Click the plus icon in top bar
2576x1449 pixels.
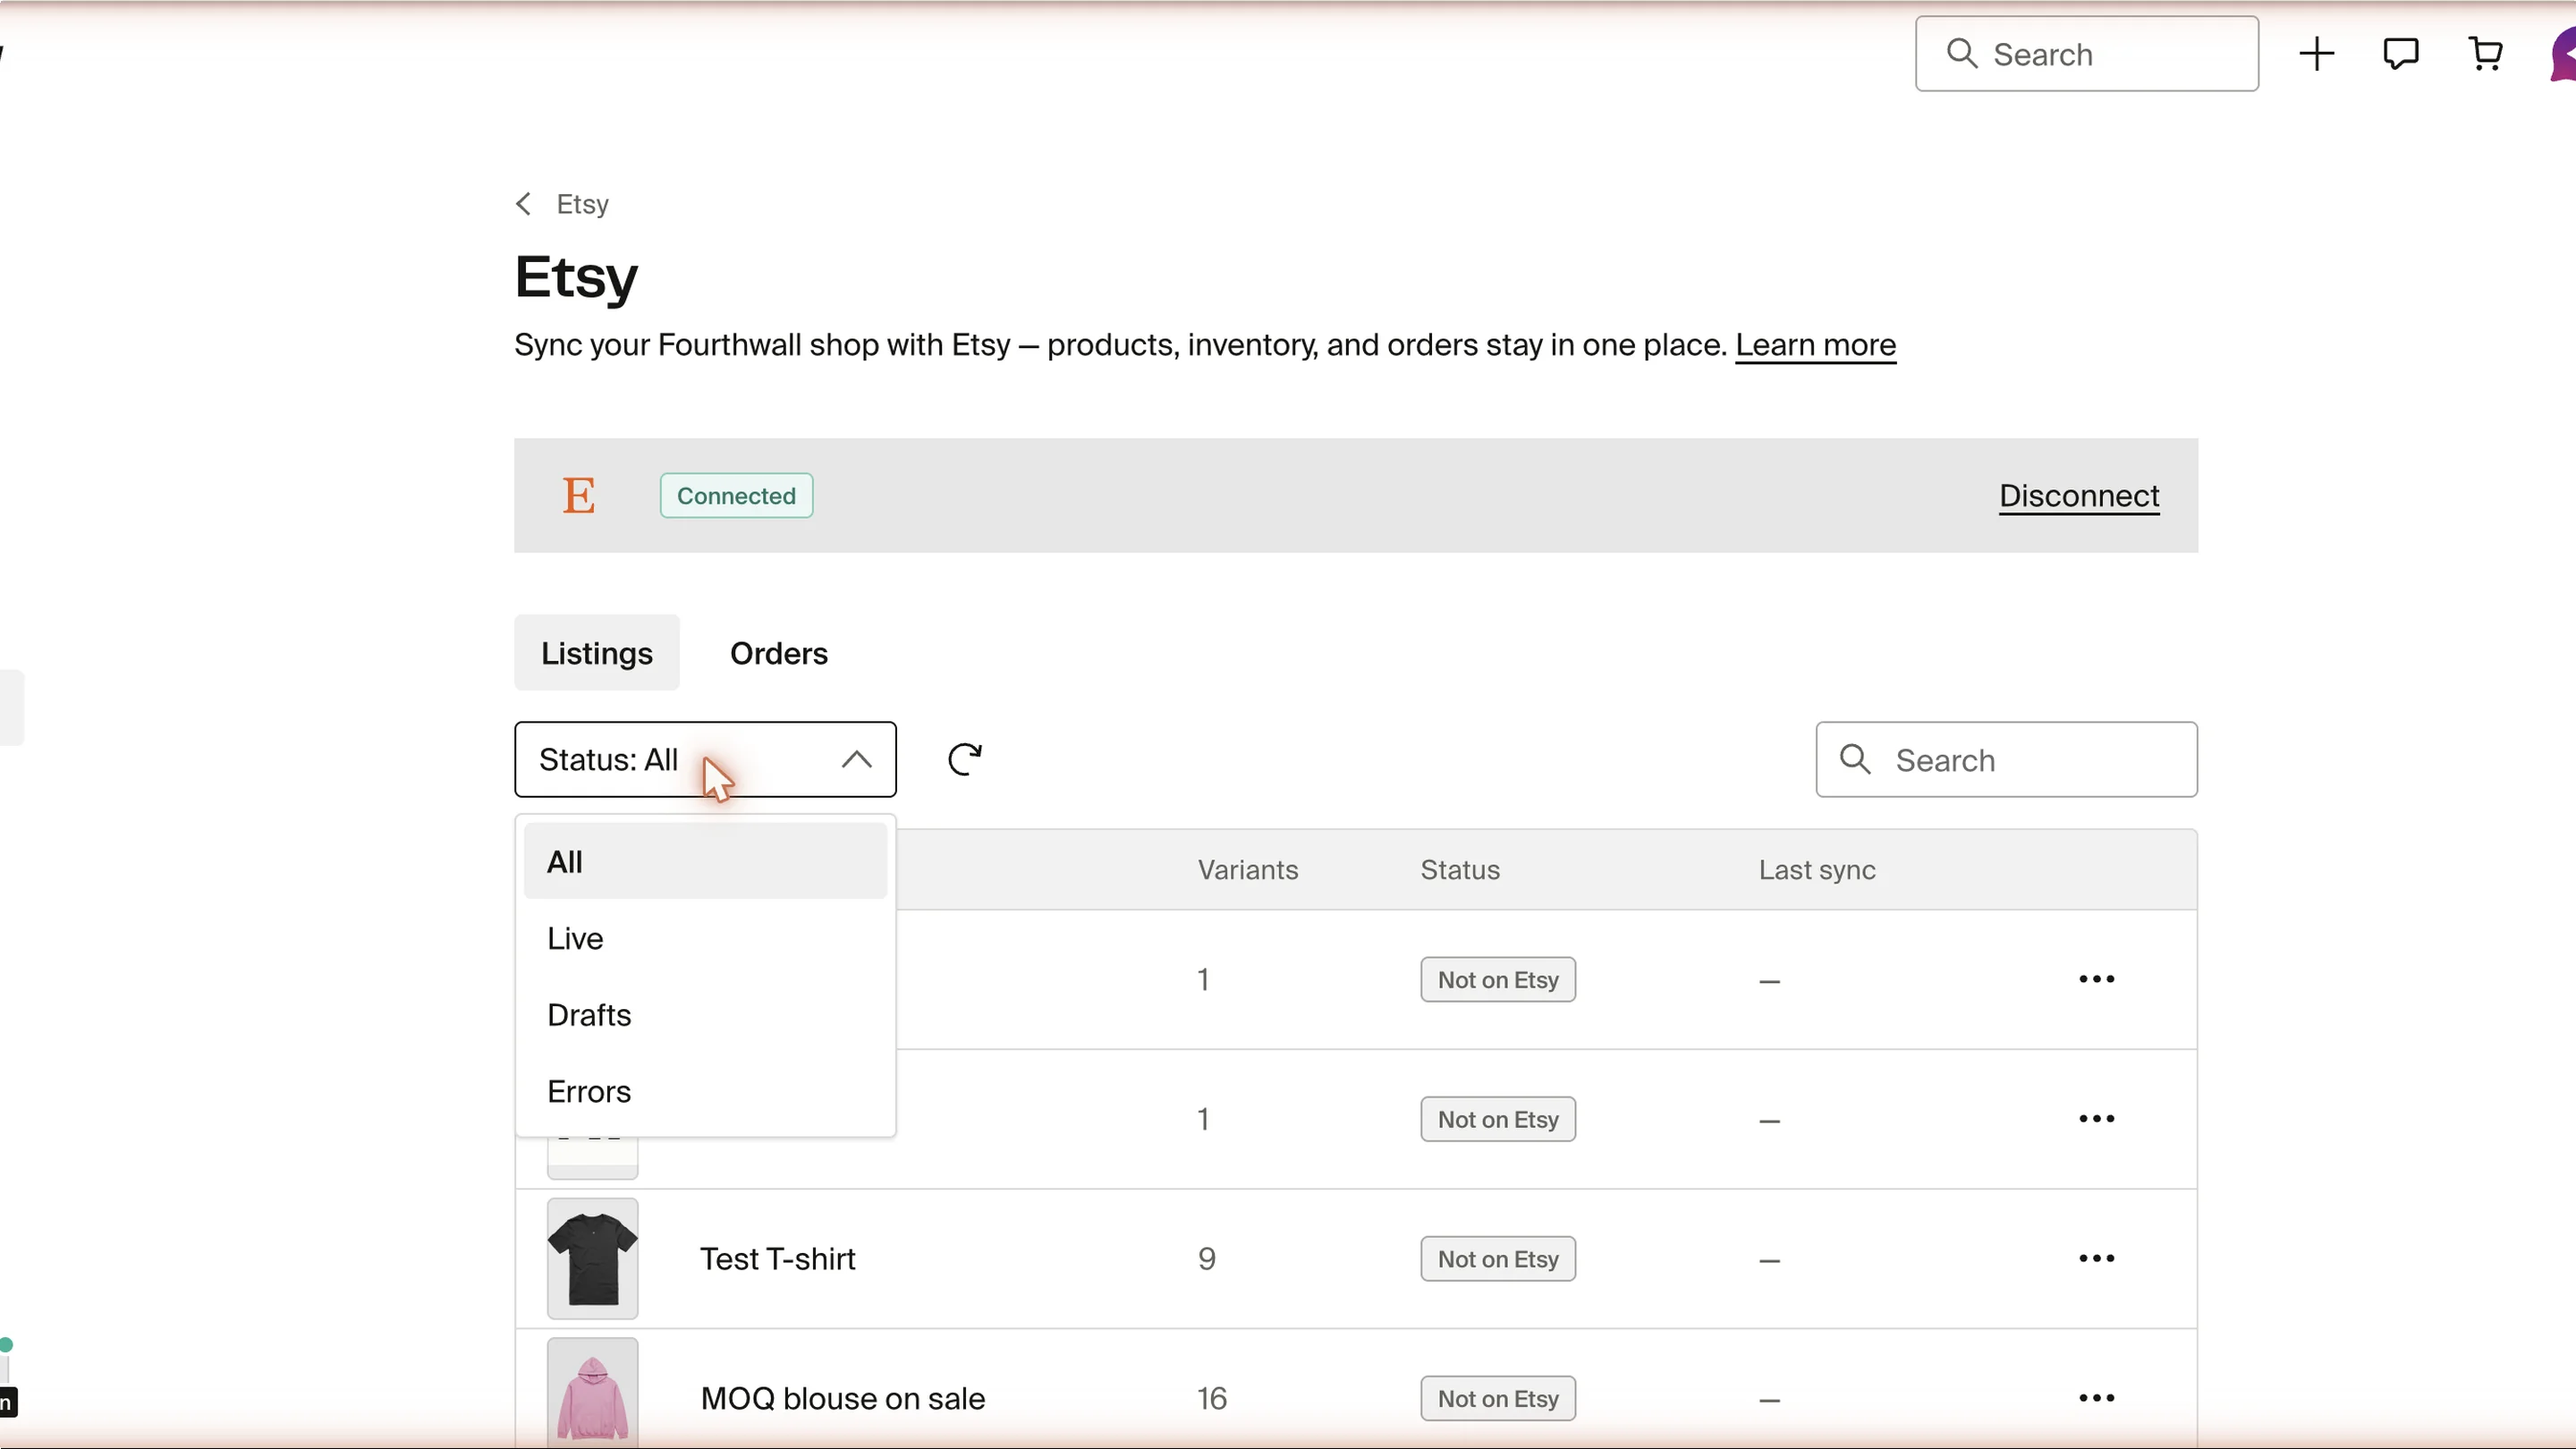(2316, 54)
